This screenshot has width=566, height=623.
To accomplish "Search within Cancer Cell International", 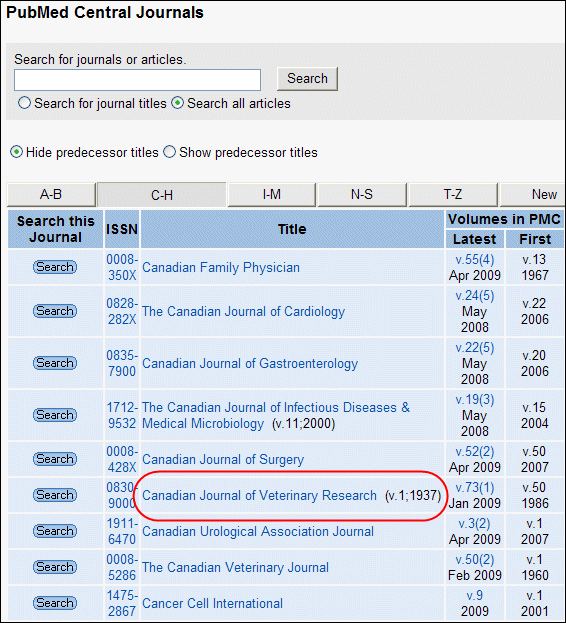I will pos(55,604).
